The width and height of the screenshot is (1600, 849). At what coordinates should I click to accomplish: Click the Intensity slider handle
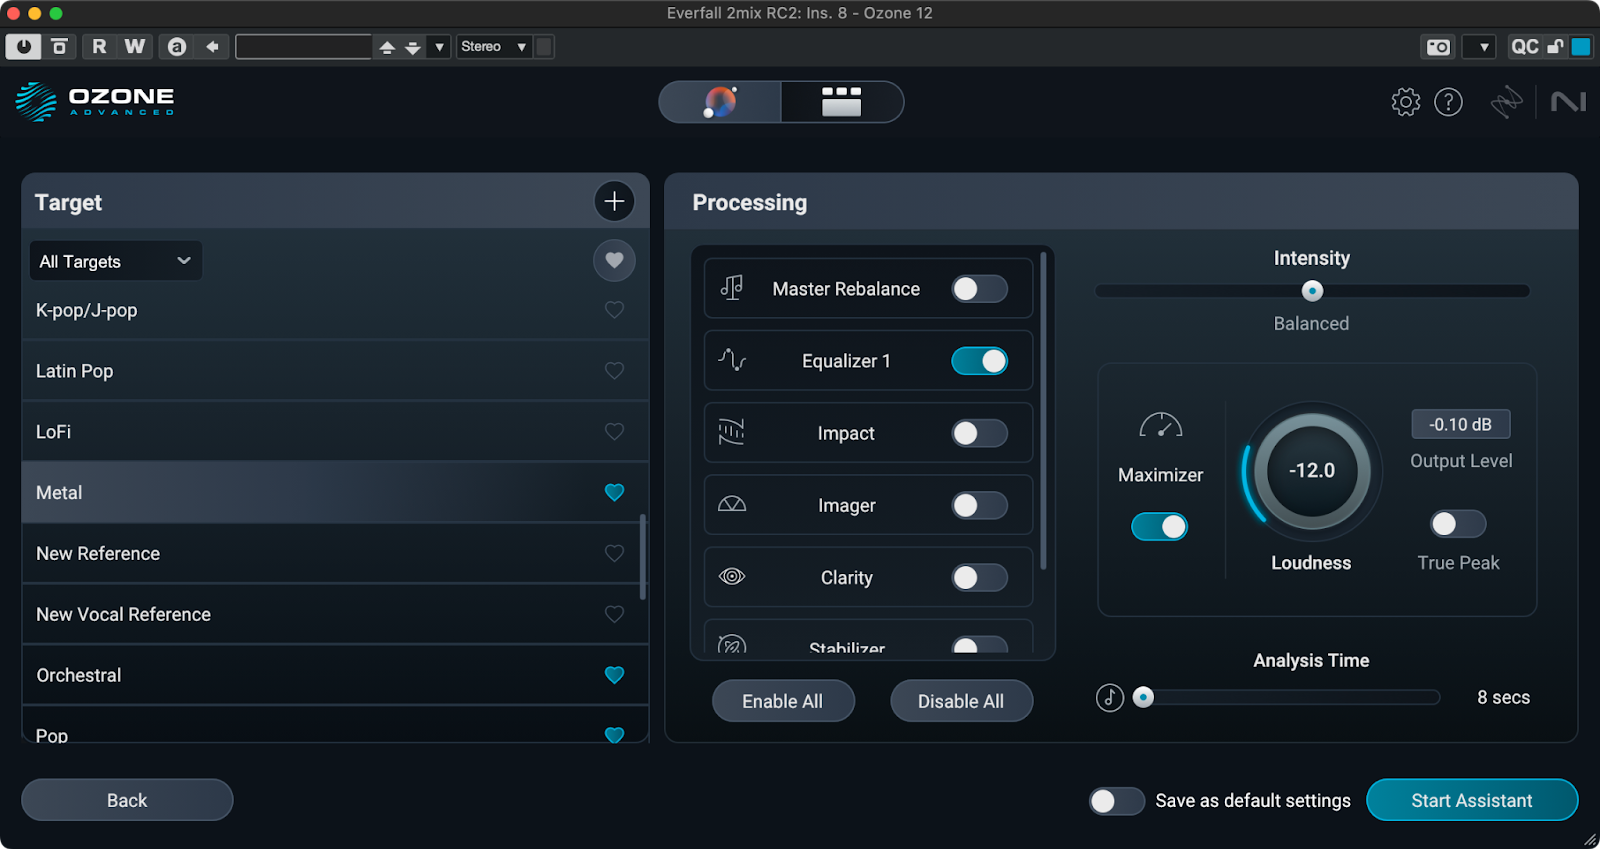point(1312,291)
